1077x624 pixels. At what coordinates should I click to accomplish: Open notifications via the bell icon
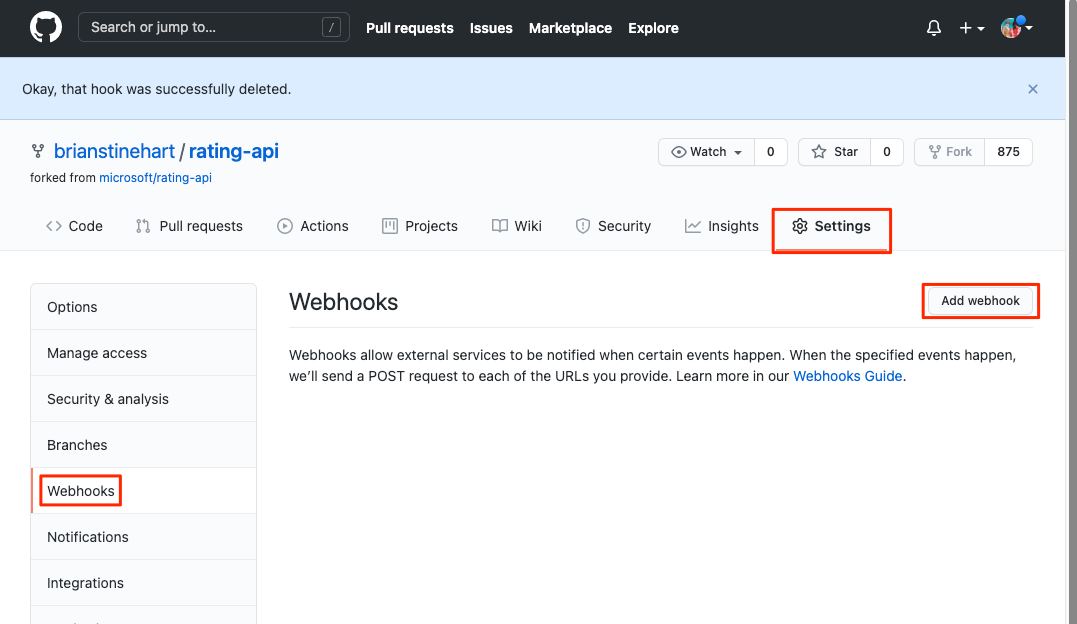(x=933, y=27)
